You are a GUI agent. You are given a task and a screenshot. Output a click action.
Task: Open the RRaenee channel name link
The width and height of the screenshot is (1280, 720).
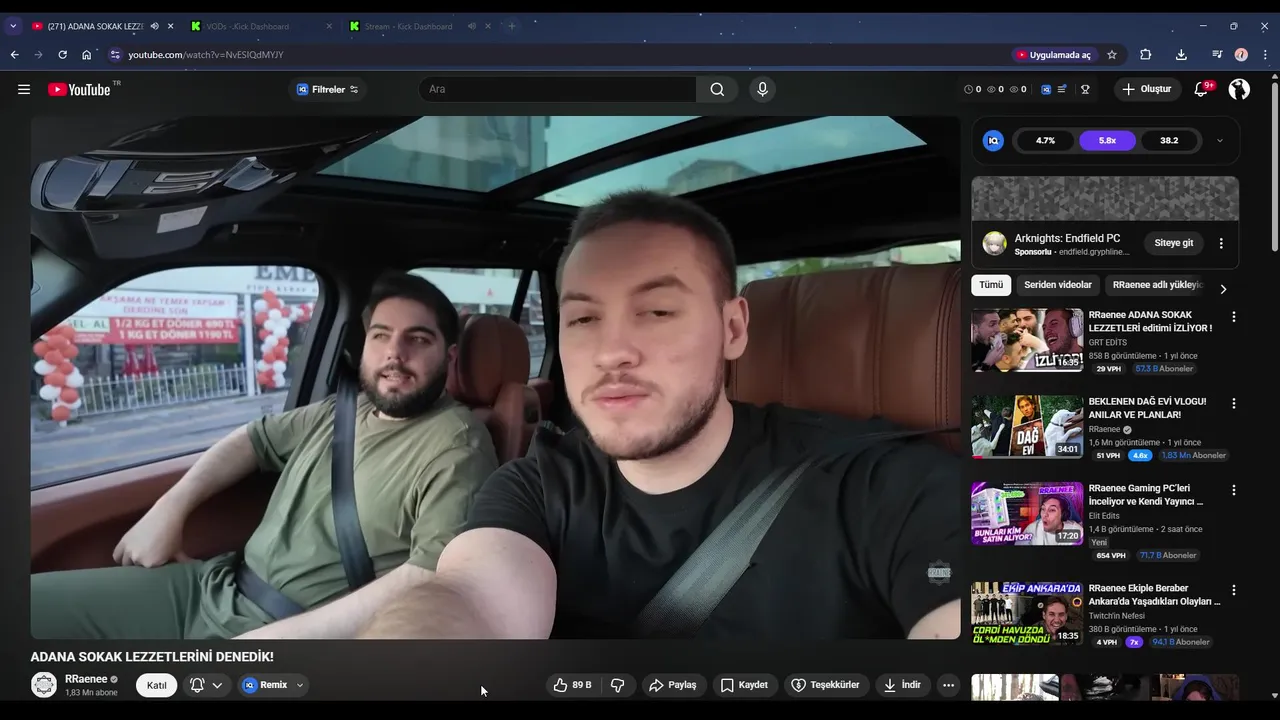[x=86, y=679]
